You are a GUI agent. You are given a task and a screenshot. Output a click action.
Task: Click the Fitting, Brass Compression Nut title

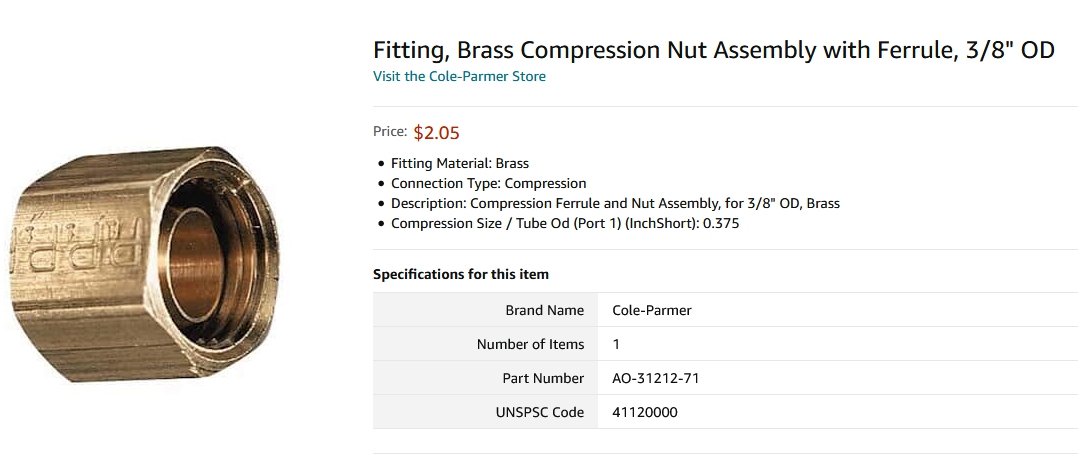point(714,50)
